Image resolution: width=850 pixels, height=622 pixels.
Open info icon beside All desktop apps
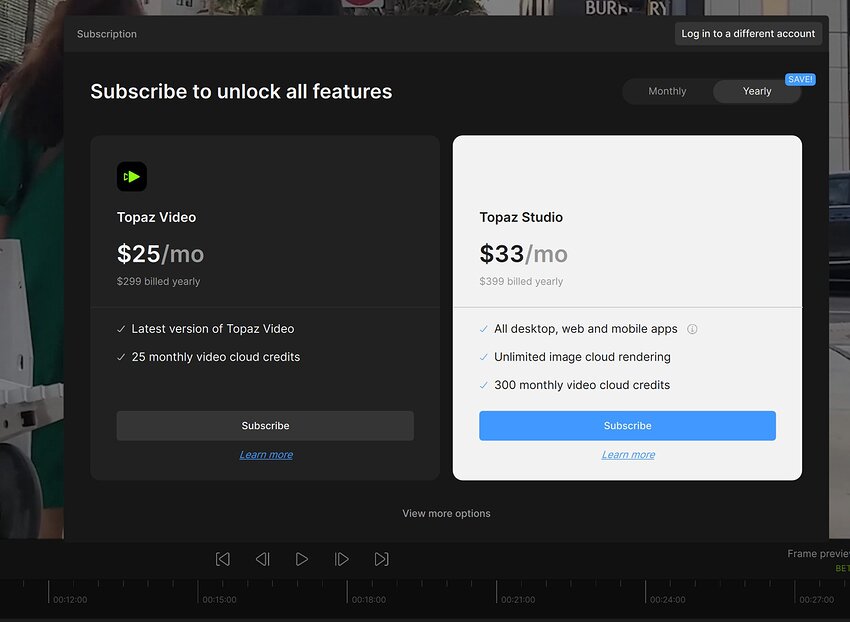(692, 329)
